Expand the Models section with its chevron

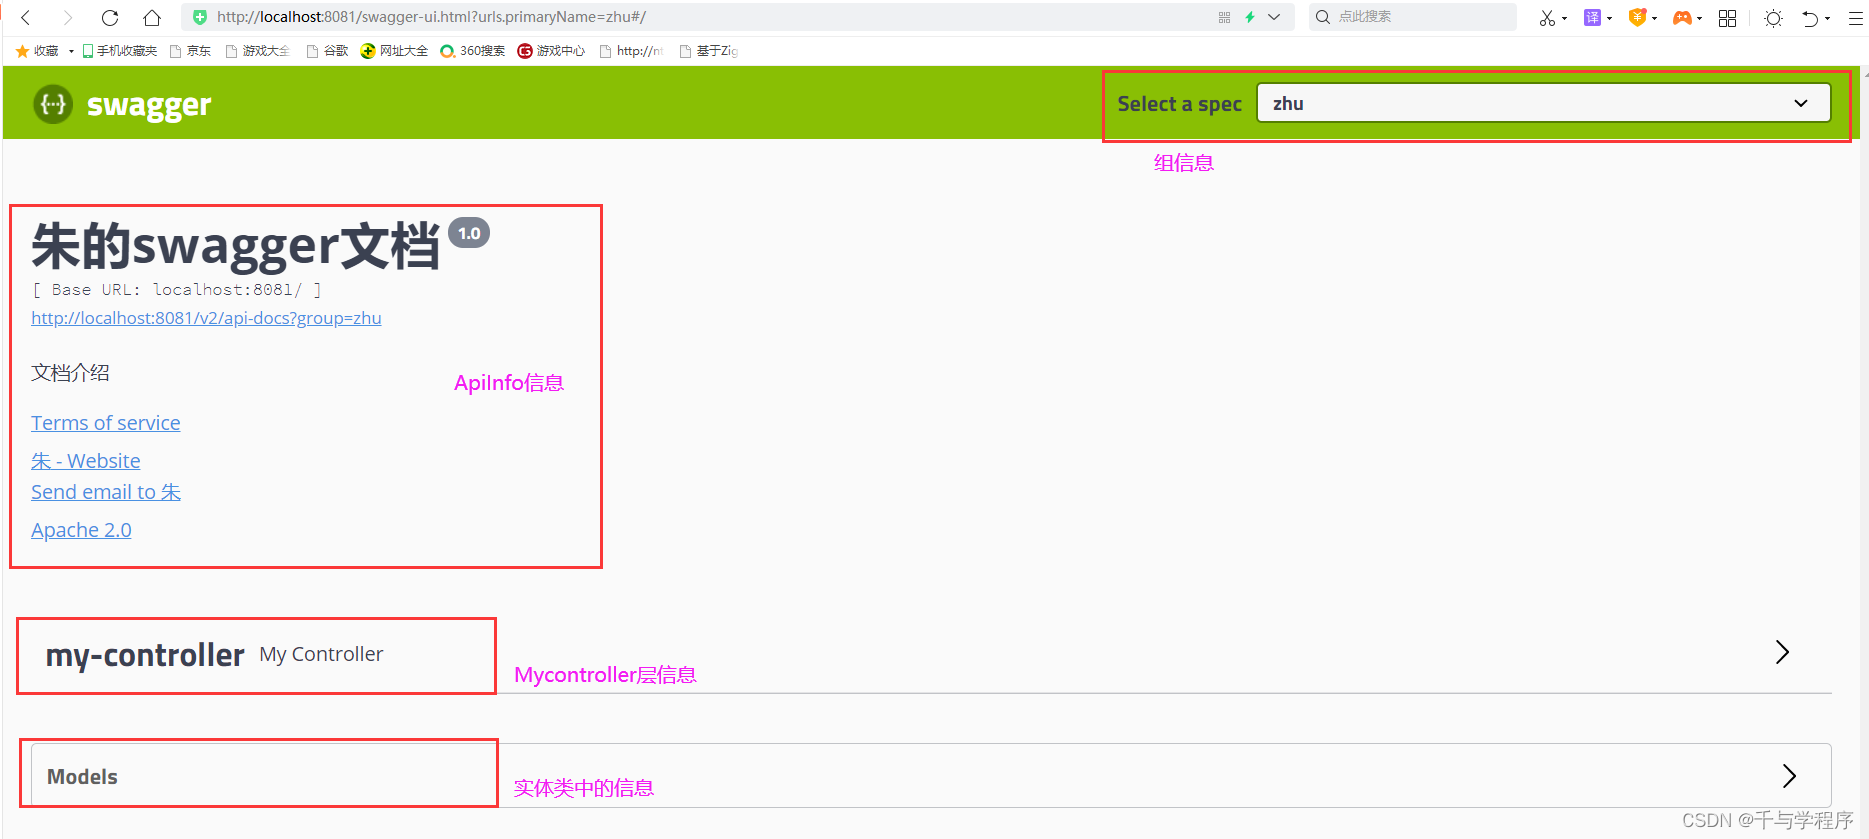[1789, 775]
